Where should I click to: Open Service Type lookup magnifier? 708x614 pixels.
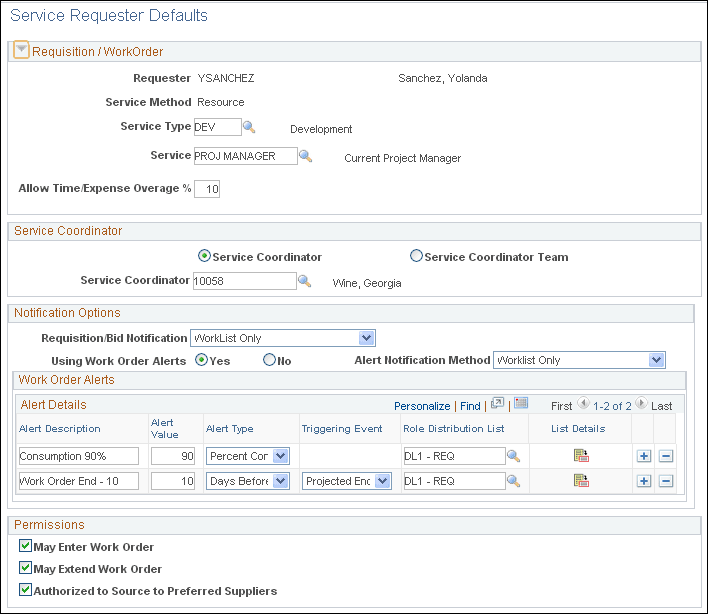pyautogui.click(x=249, y=127)
